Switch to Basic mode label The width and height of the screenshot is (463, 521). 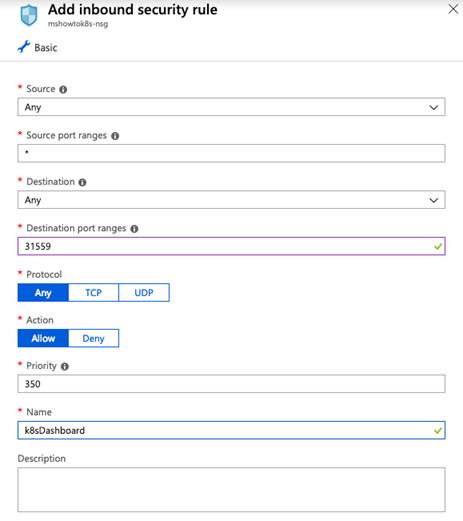[x=46, y=48]
